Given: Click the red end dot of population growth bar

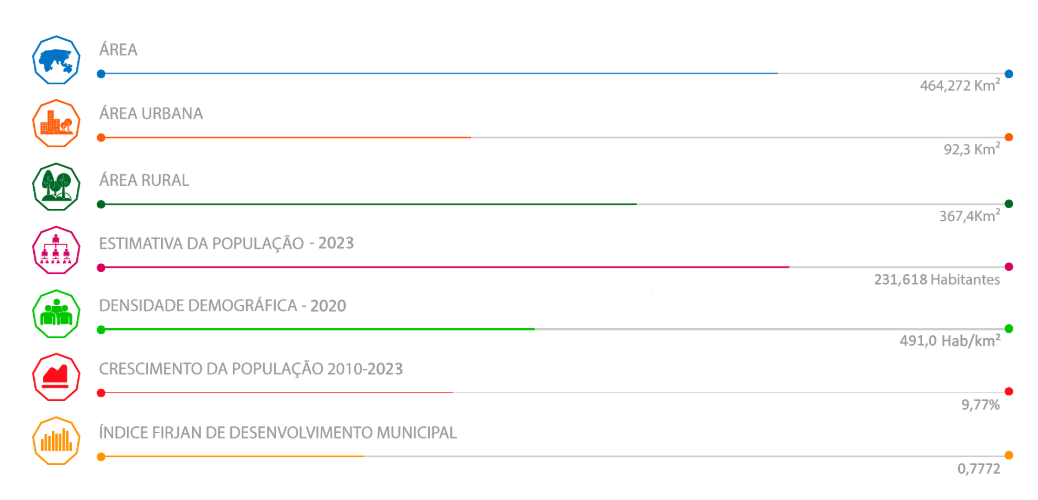Looking at the screenshot, I should pyautogui.click(x=1009, y=391).
